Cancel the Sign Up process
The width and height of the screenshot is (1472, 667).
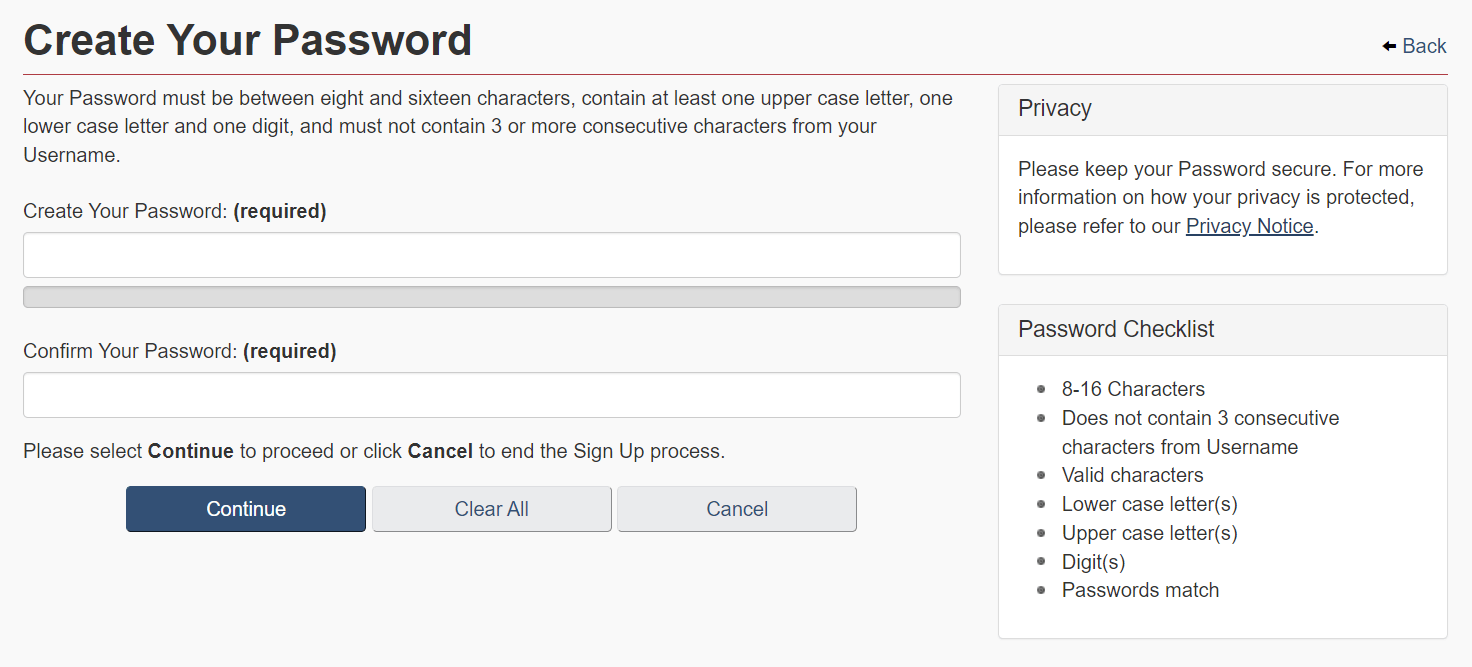(737, 509)
